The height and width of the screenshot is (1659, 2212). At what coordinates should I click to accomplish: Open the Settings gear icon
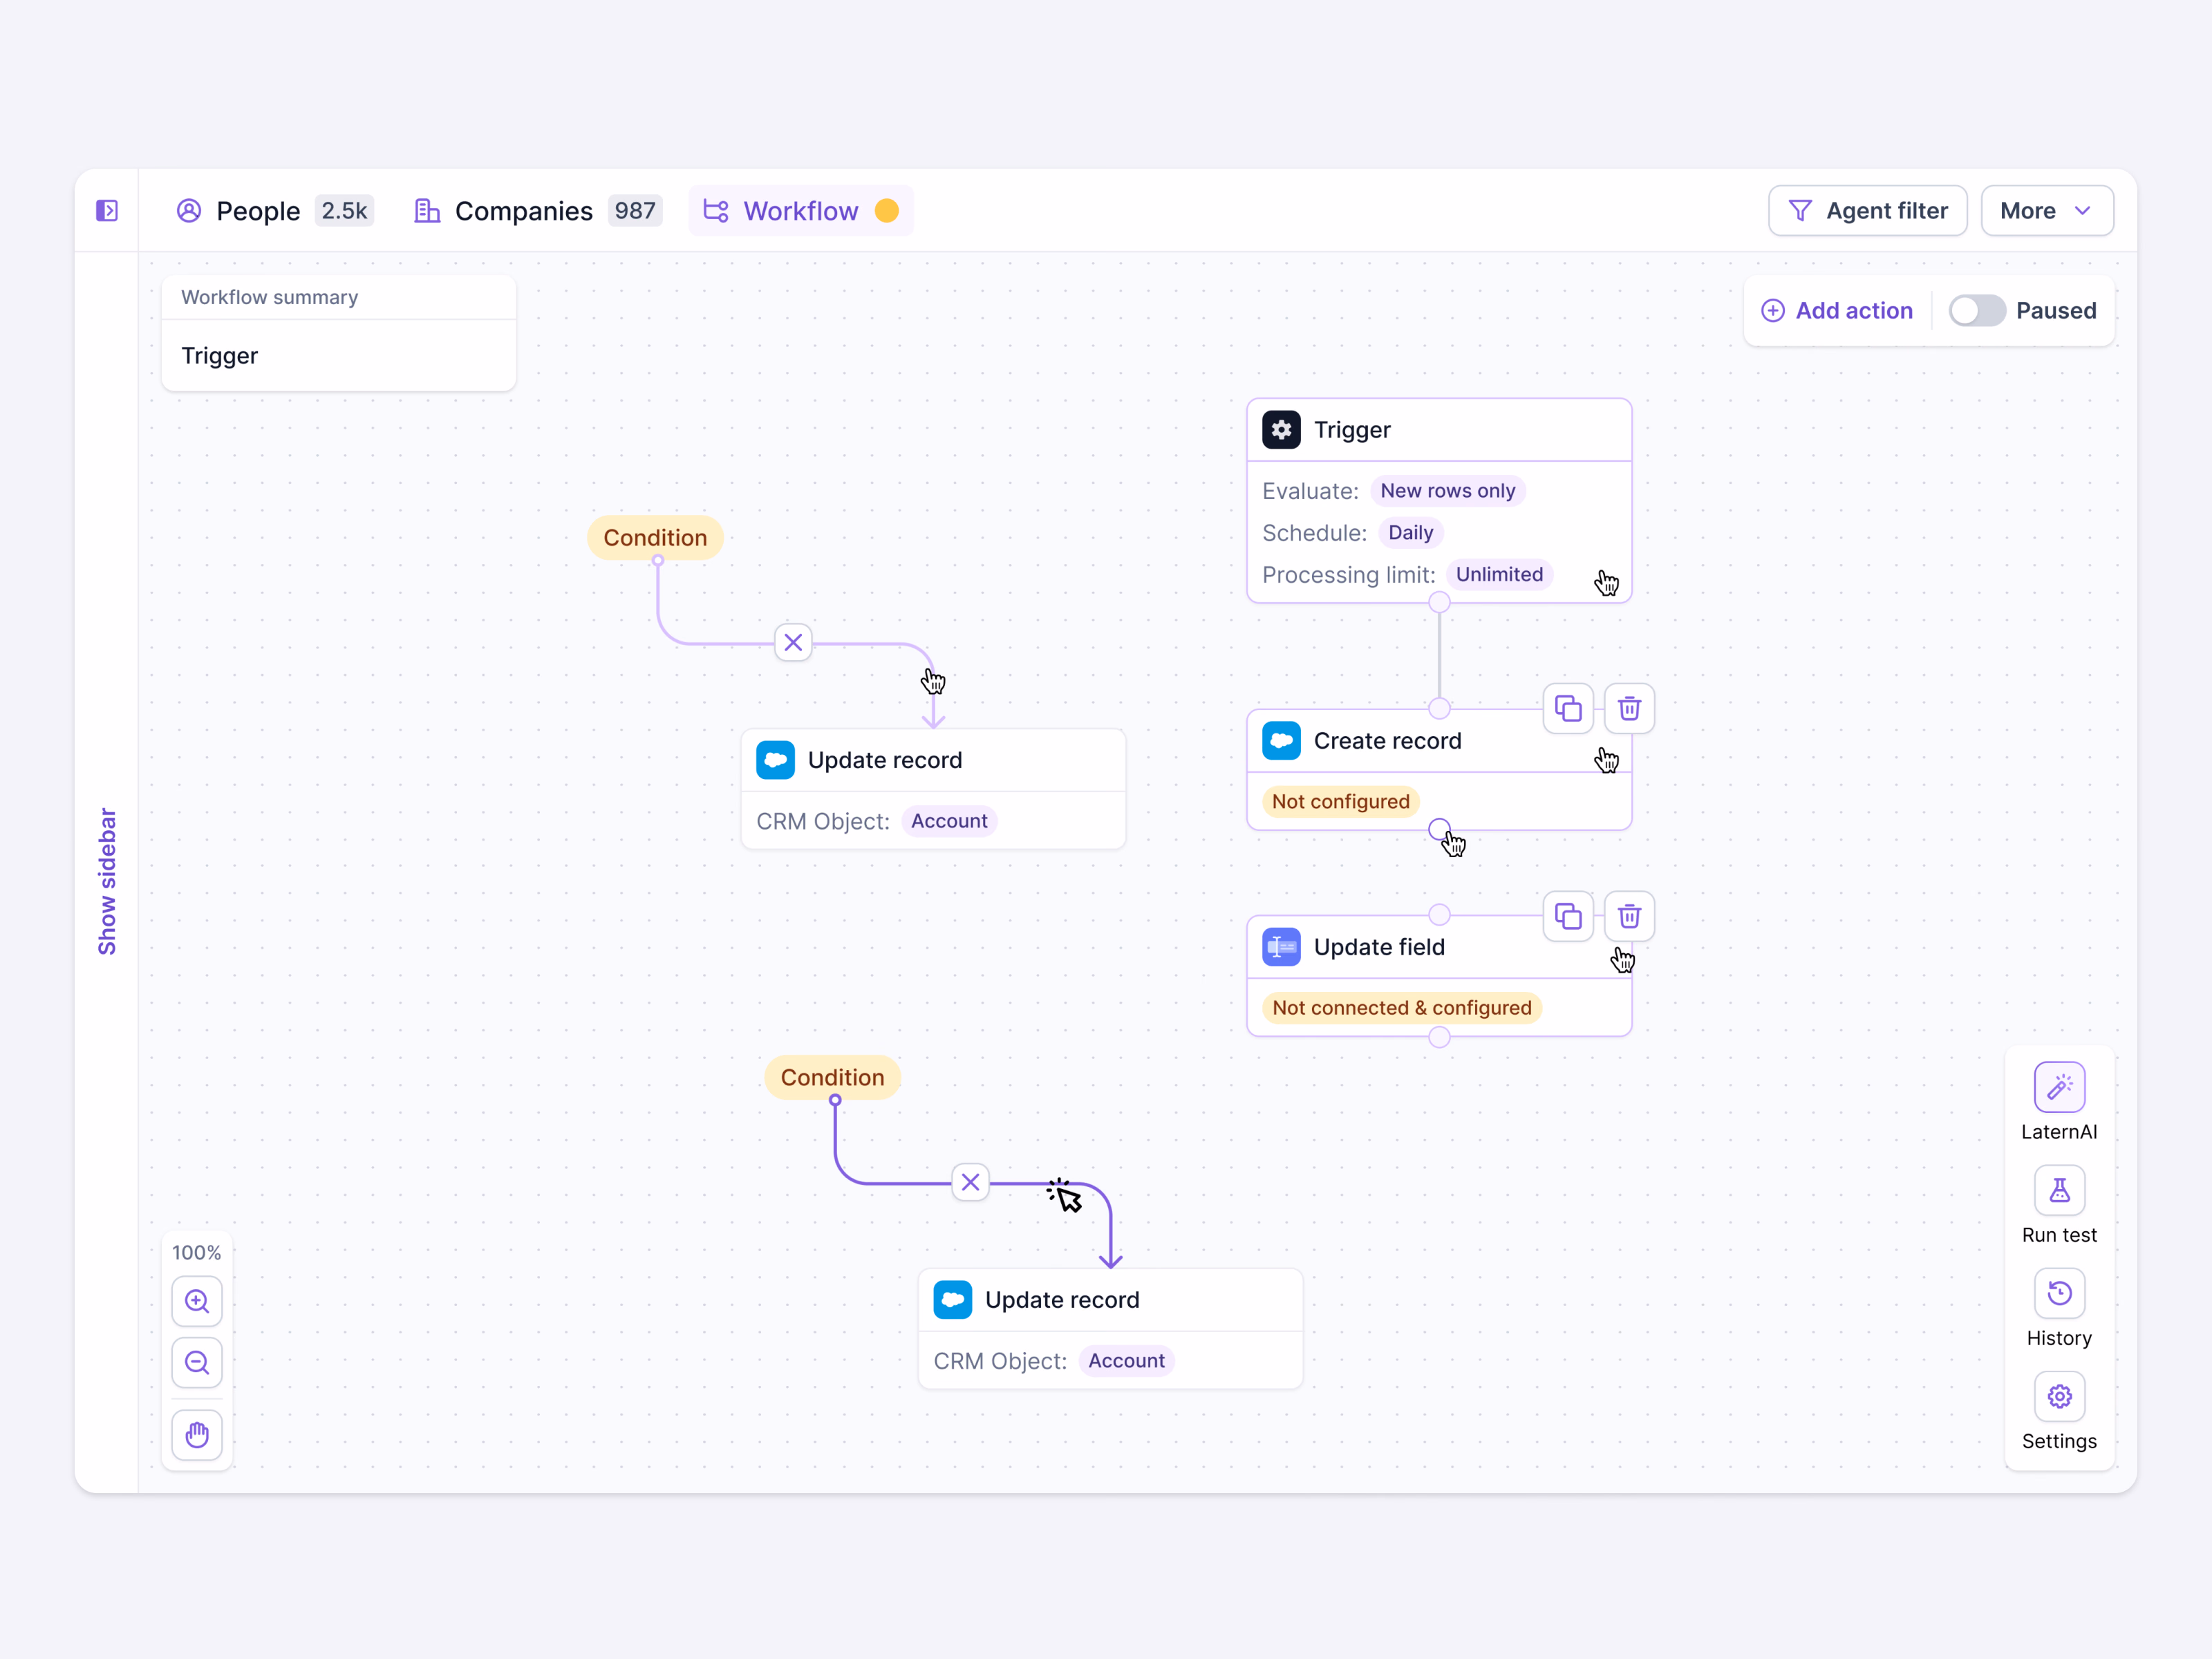2059,1396
